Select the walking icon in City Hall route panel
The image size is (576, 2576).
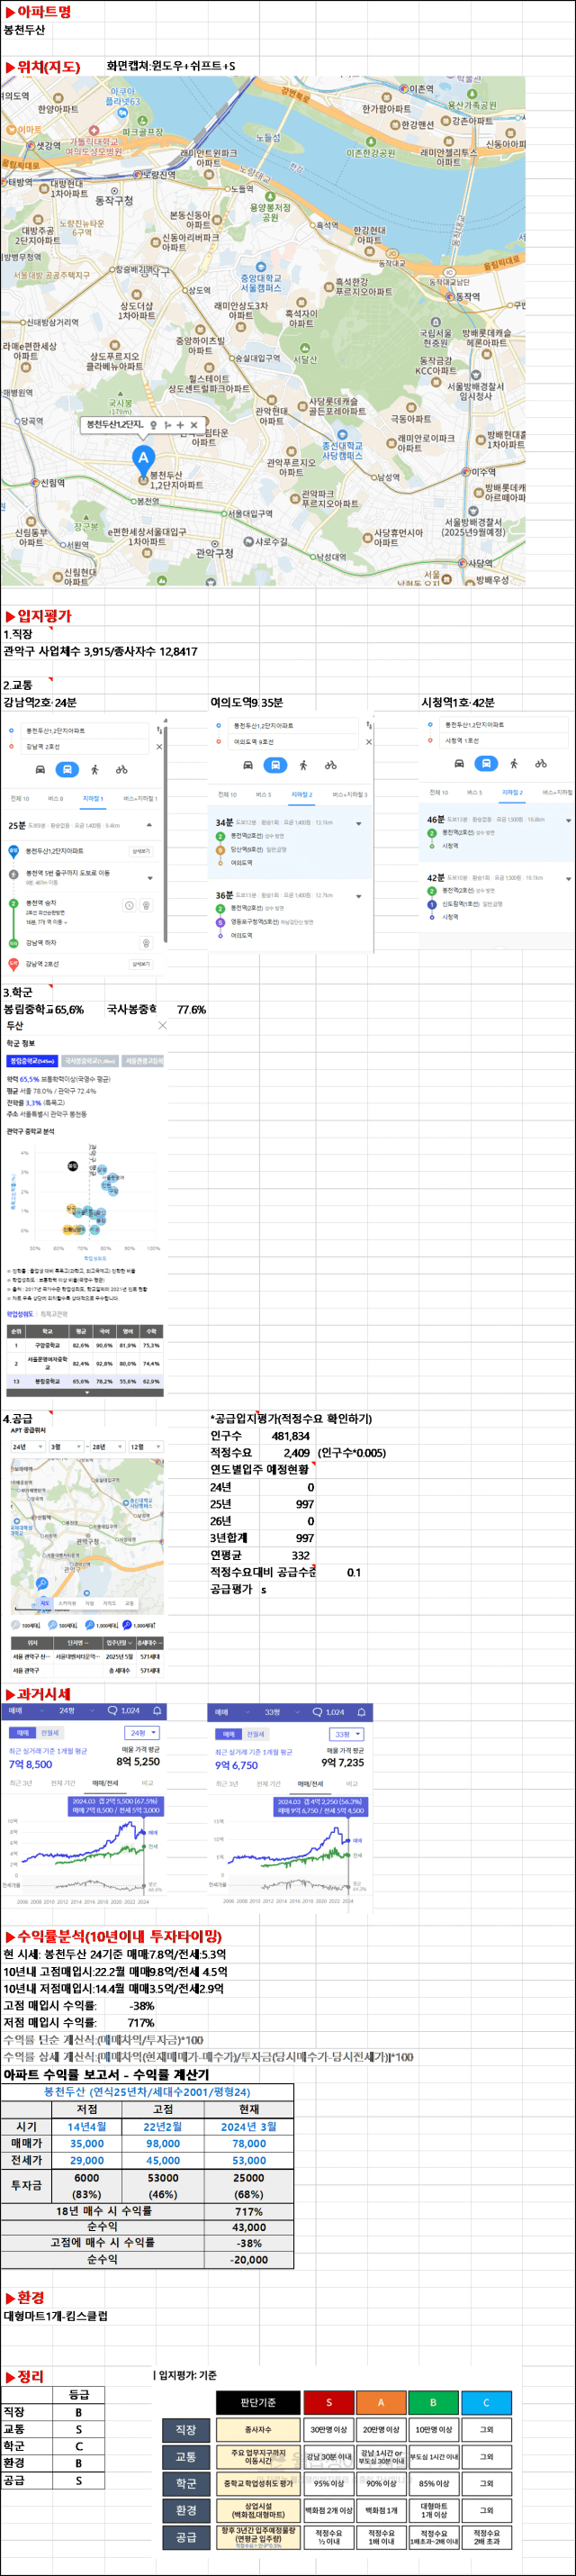(513, 763)
